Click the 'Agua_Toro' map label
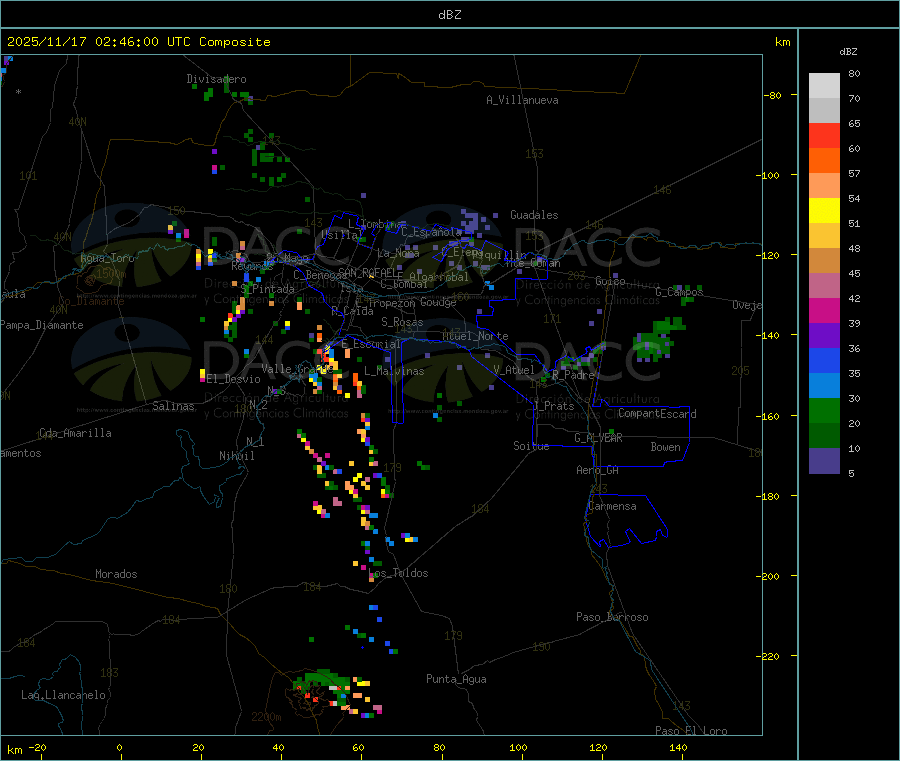The image size is (900, 761). click(x=107, y=258)
